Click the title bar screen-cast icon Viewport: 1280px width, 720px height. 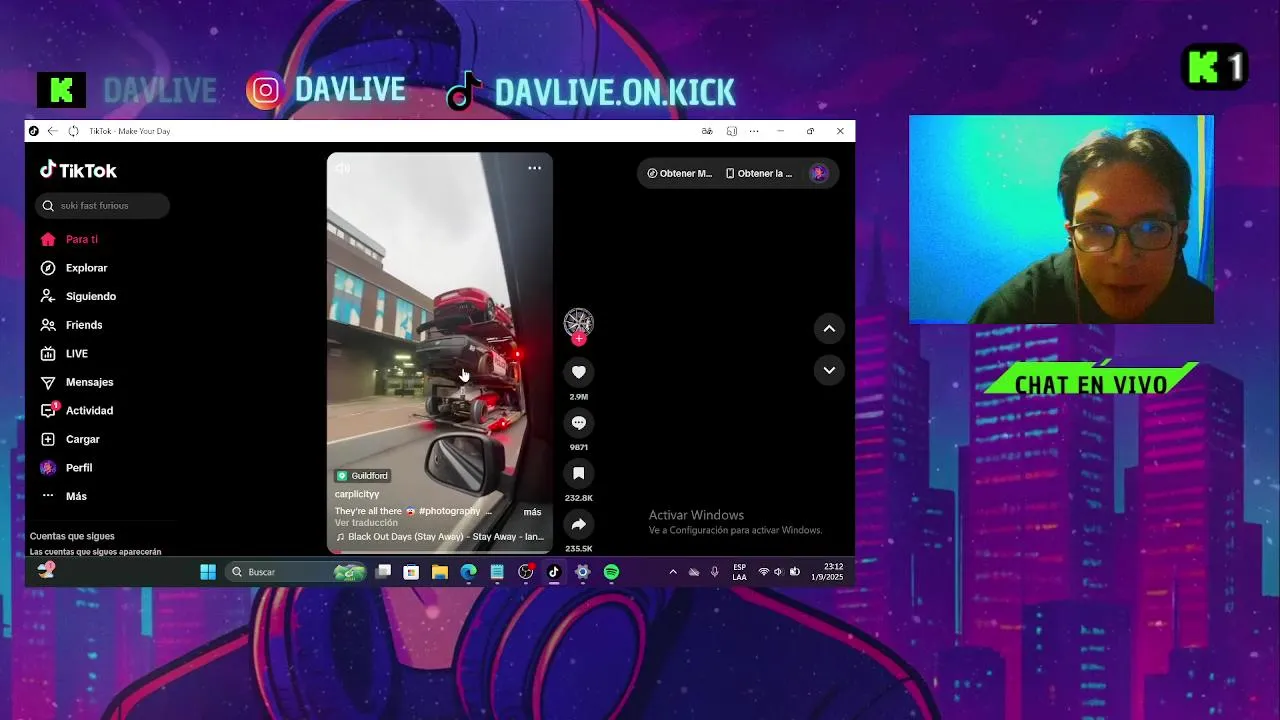tap(732, 131)
